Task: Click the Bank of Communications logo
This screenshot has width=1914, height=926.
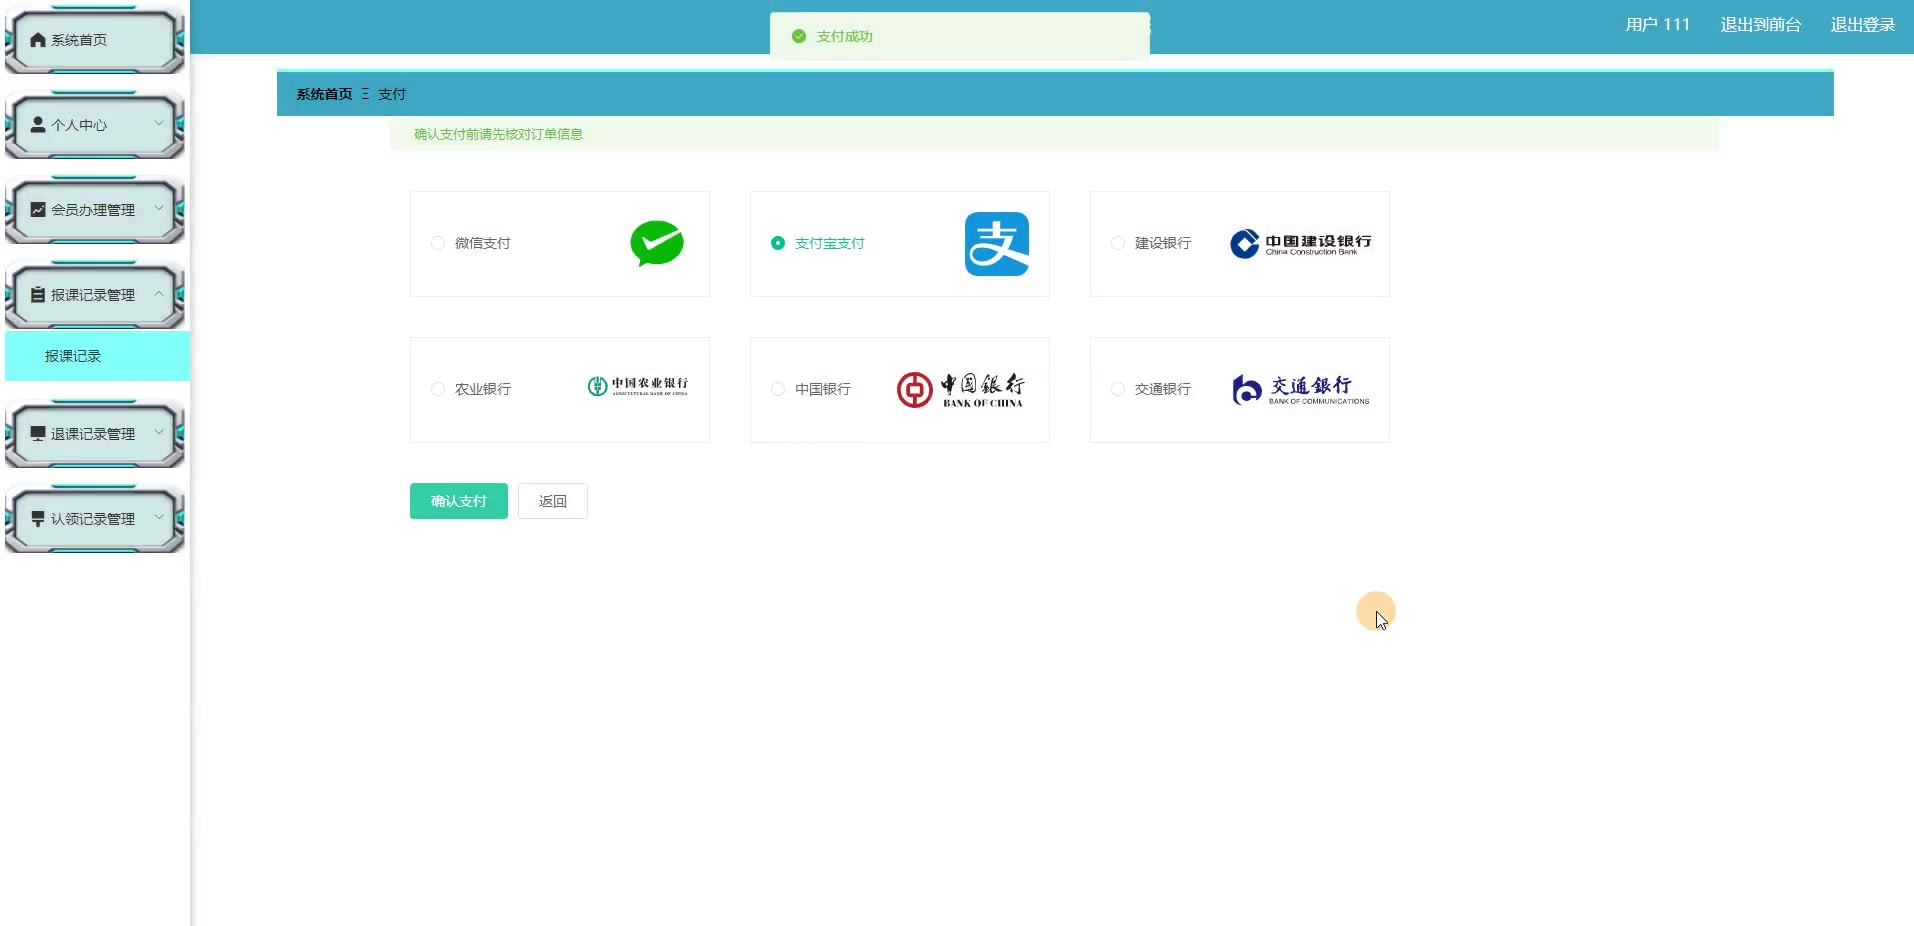Action: pos(1300,390)
